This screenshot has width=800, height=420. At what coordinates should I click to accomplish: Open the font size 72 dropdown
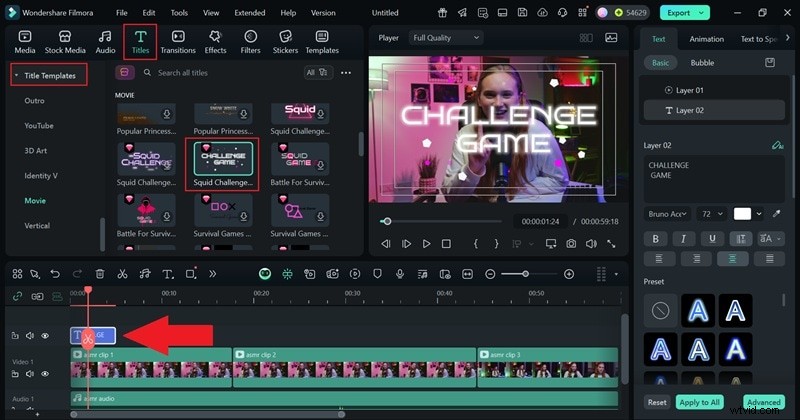click(x=711, y=214)
